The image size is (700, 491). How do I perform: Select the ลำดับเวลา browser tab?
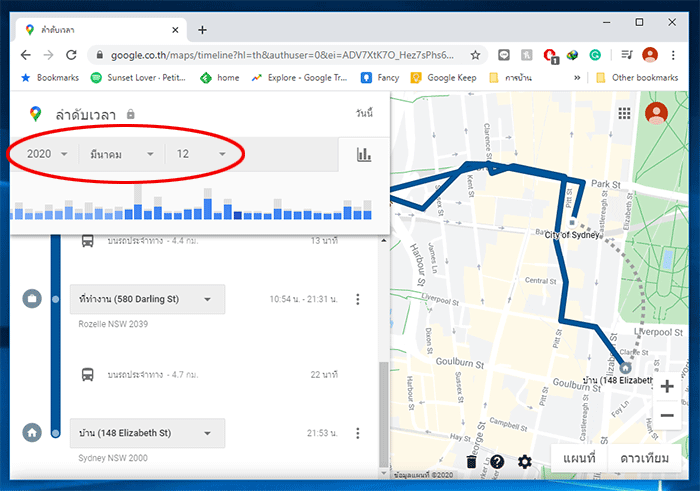tap(102, 30)
